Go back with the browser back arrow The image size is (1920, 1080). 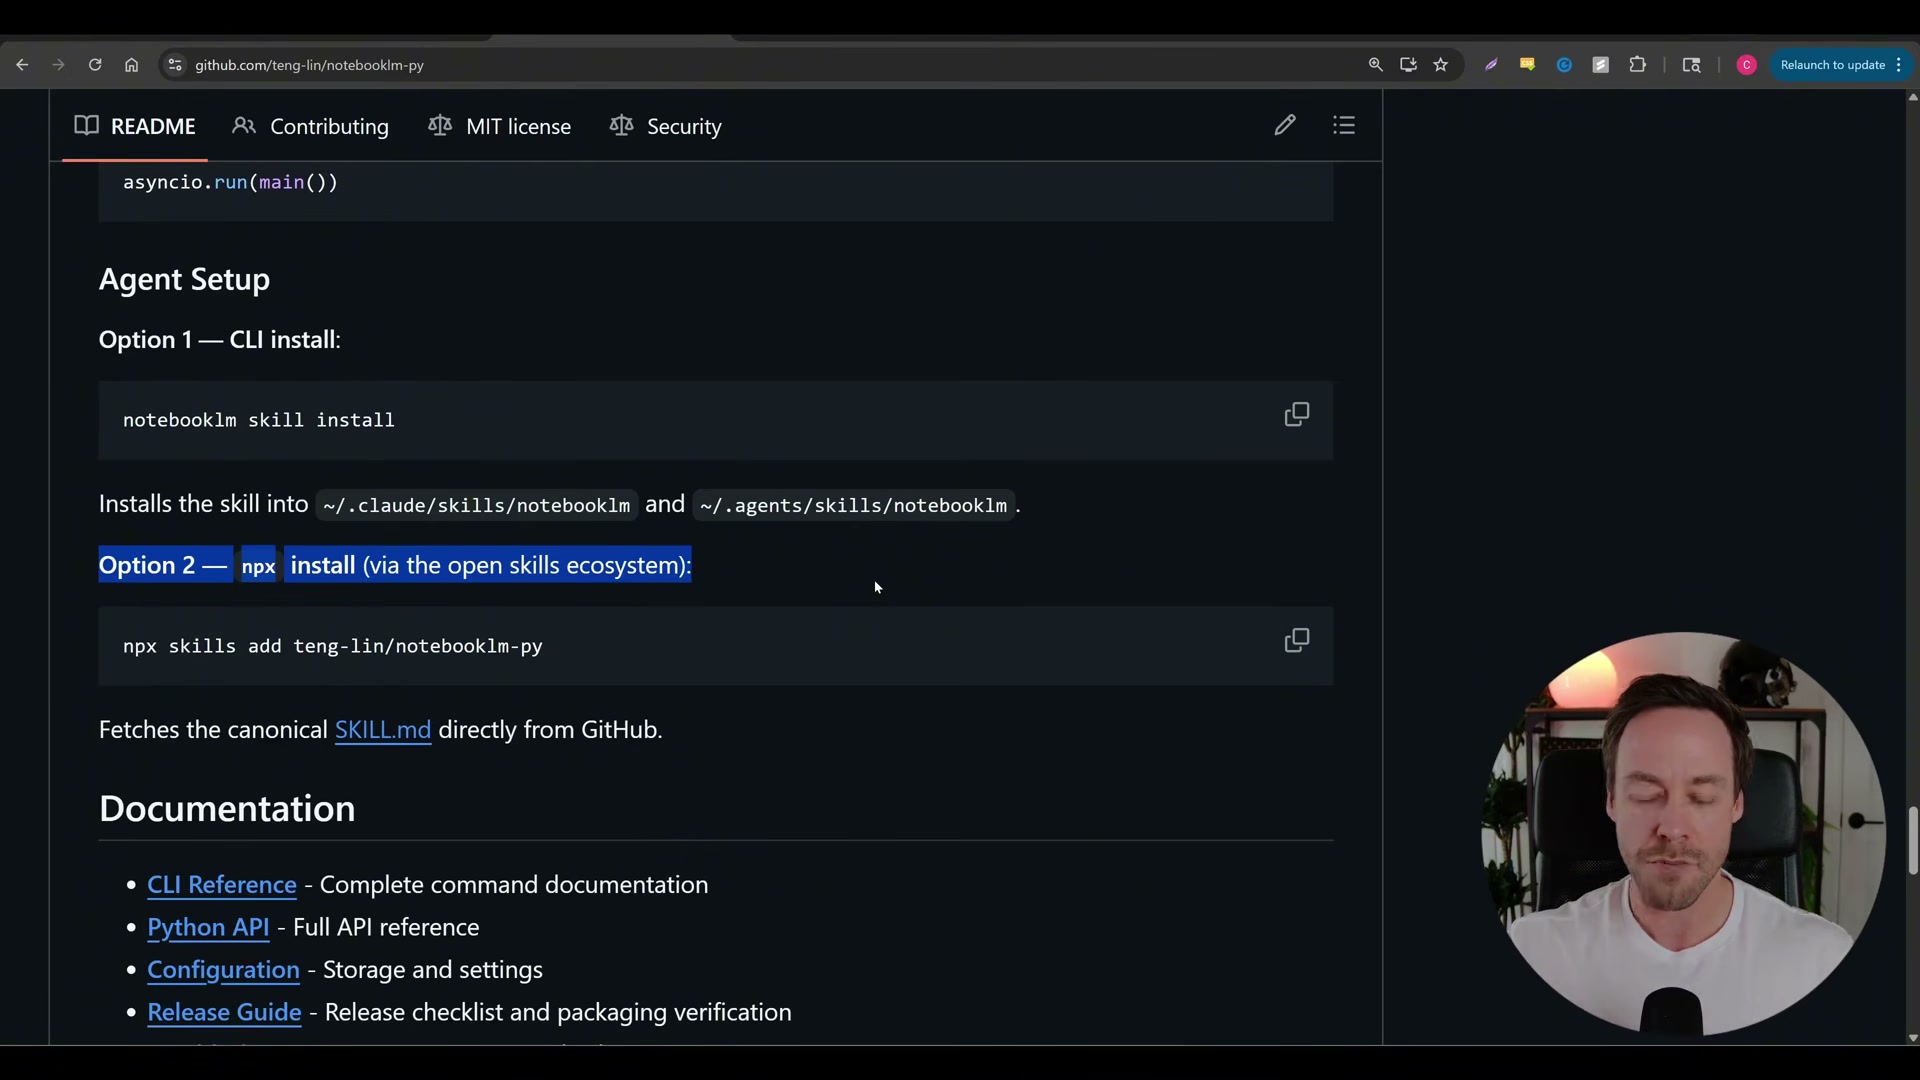pos(22,65)
